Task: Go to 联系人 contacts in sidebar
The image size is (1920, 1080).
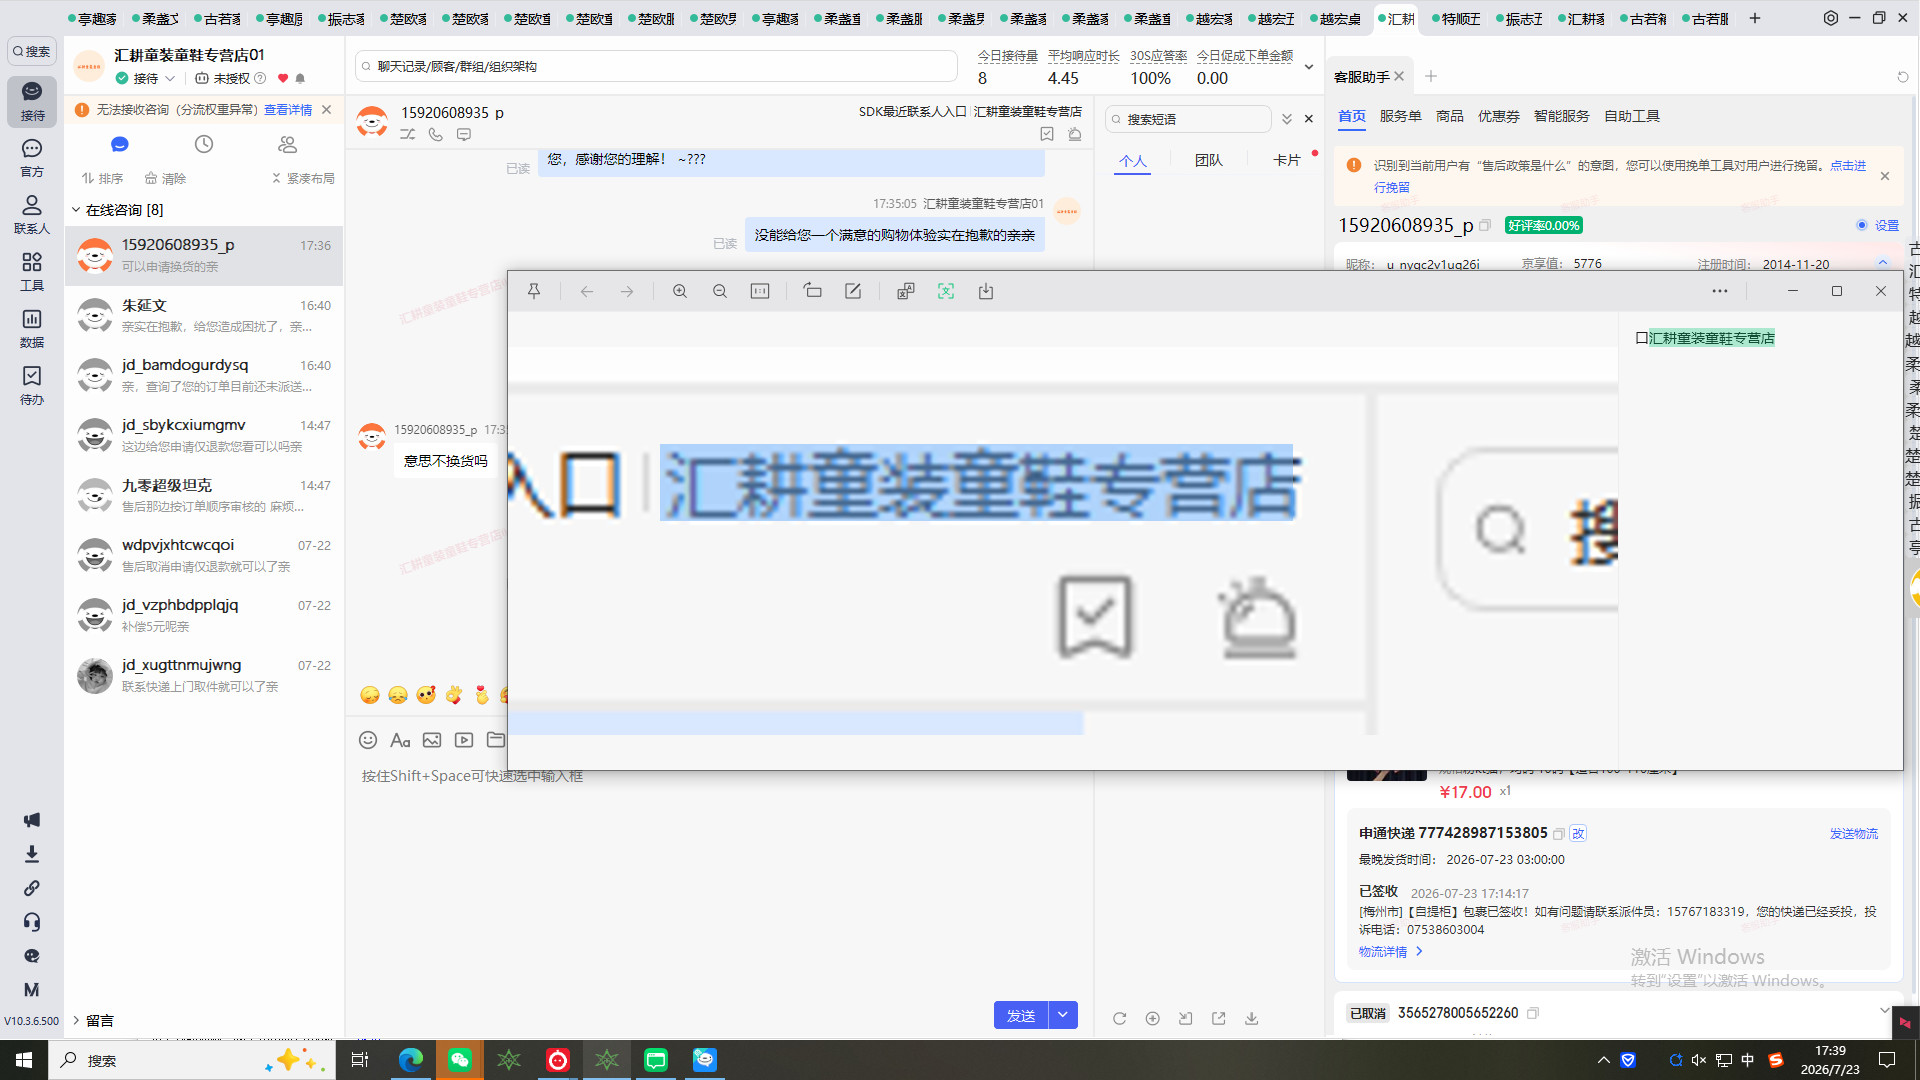Action: coord(32,214)
